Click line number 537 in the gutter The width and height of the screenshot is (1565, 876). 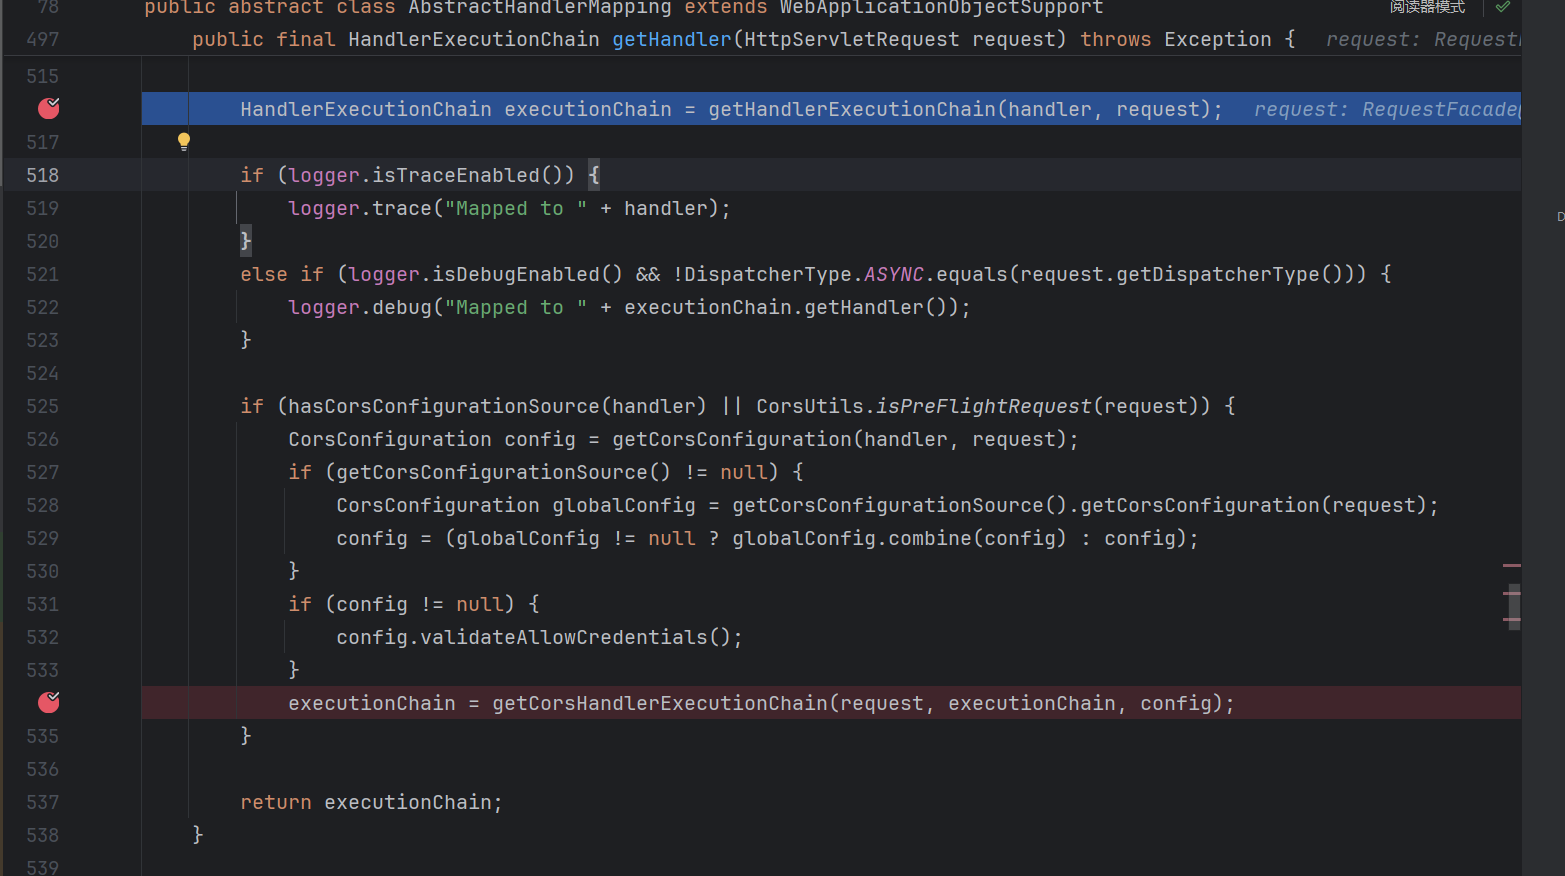pos(42,802)
